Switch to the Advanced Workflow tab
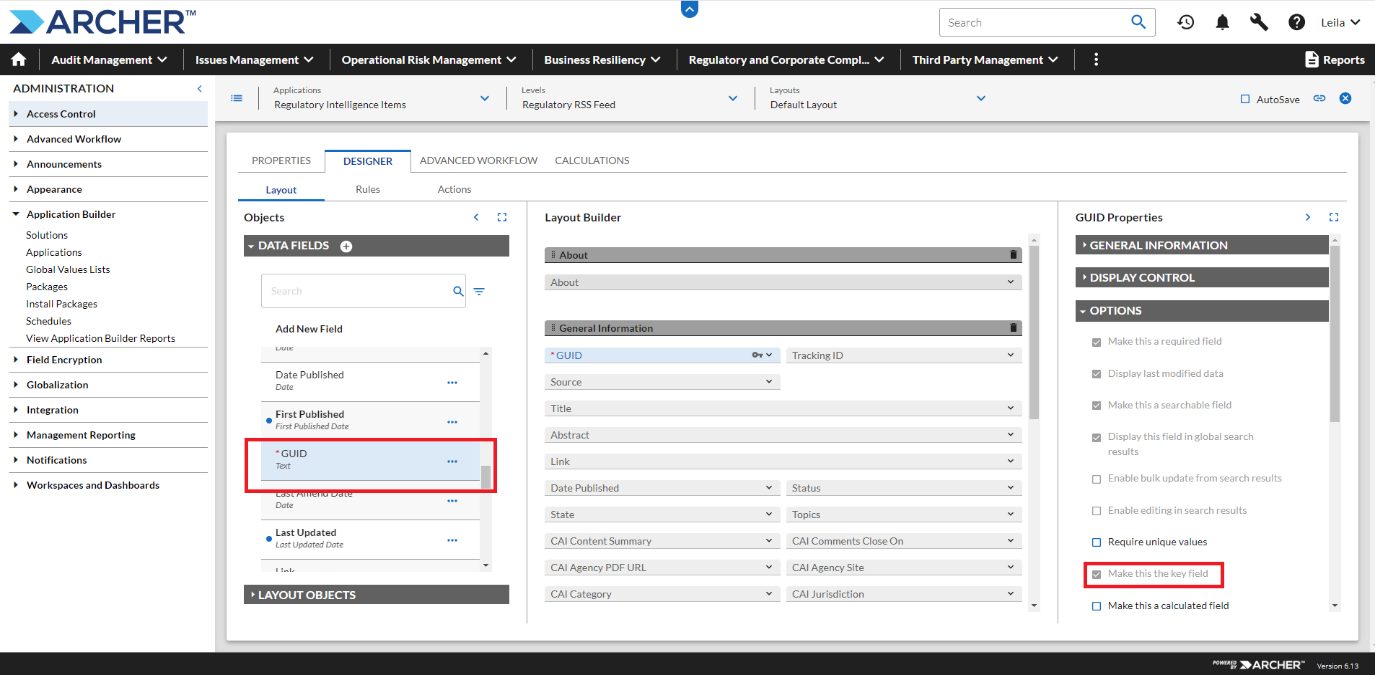This screenshot has width=1375, height=675. tap(479, 160)
